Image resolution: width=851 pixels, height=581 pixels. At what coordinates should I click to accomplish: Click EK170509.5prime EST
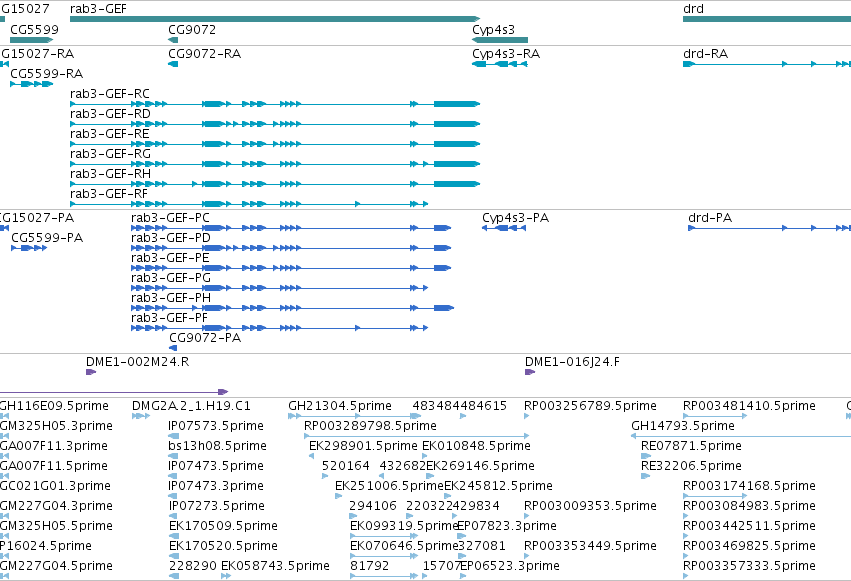(x=174, y=537)
